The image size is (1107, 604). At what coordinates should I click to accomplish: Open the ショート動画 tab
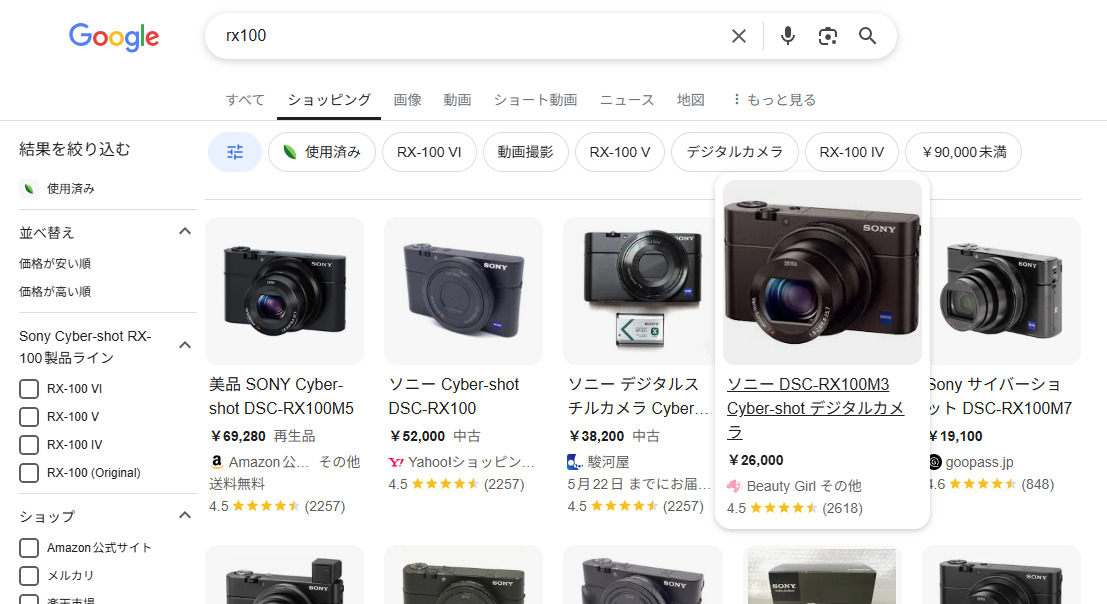click(535, 99)
